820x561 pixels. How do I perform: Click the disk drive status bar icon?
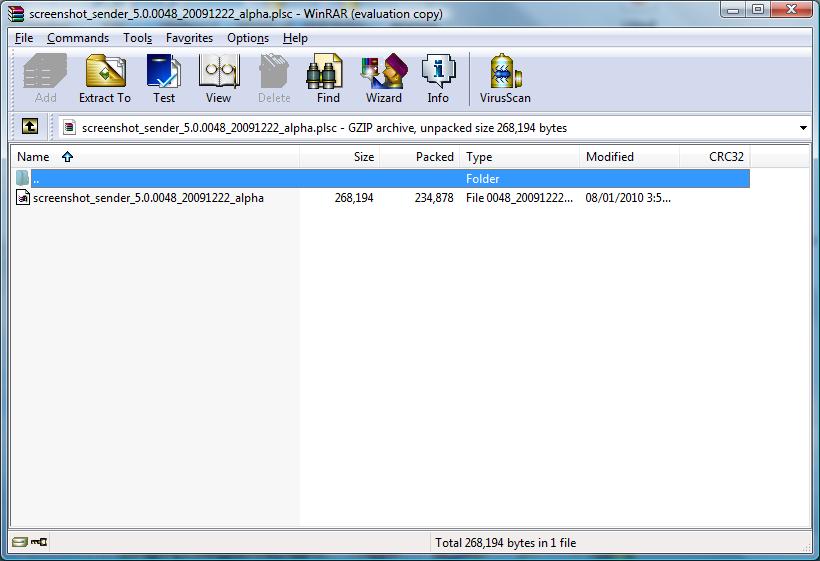[x=19, y=542]
